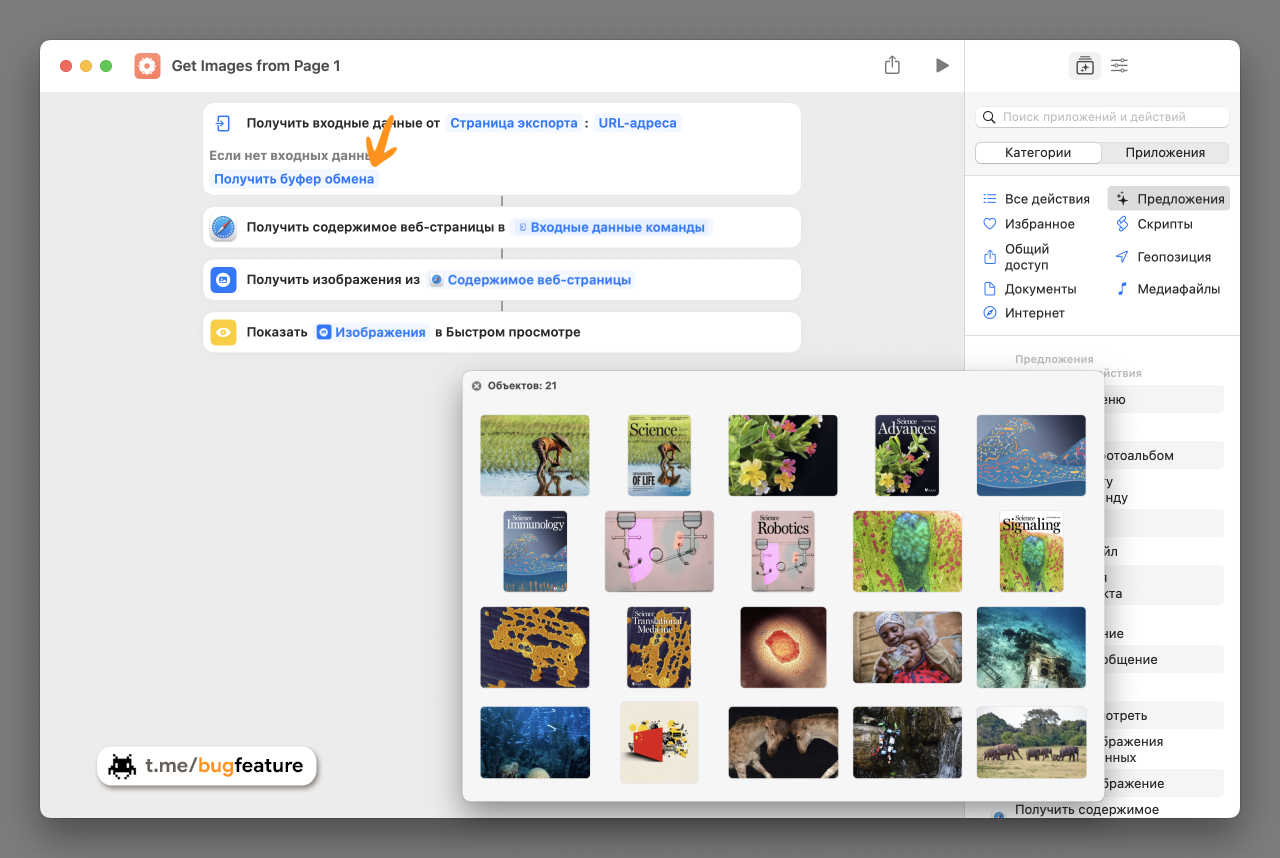
Task: Click the Изображения variable token
Action: (372, 332)
